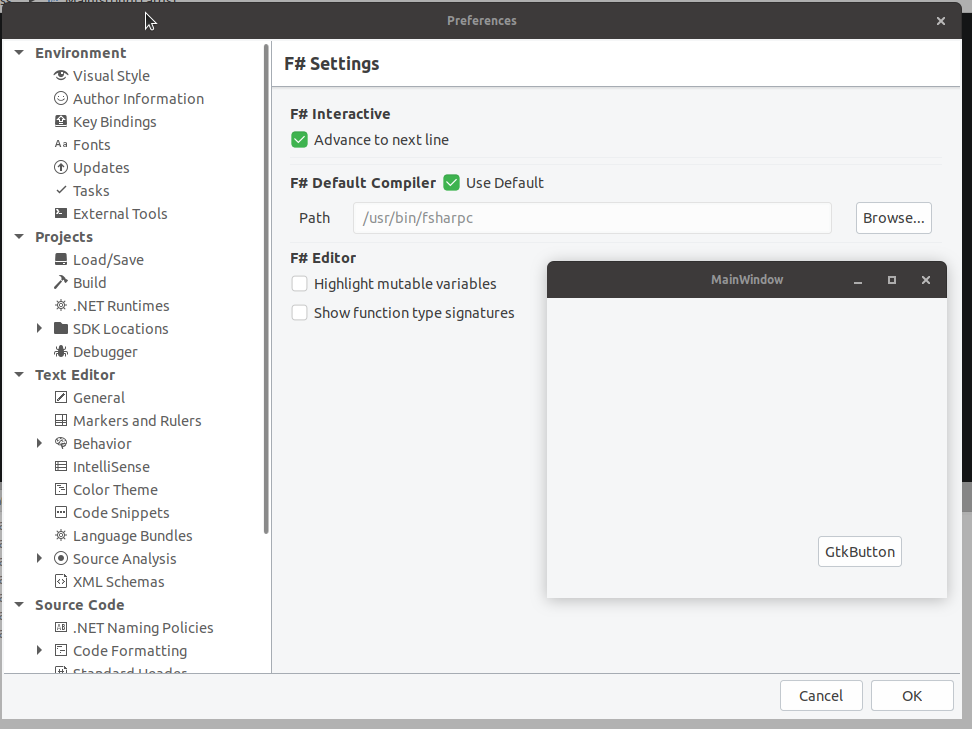The height and width of the screenshot is (729, 972).
Task: Click the Build hammer icon
Action: [61, 282]
